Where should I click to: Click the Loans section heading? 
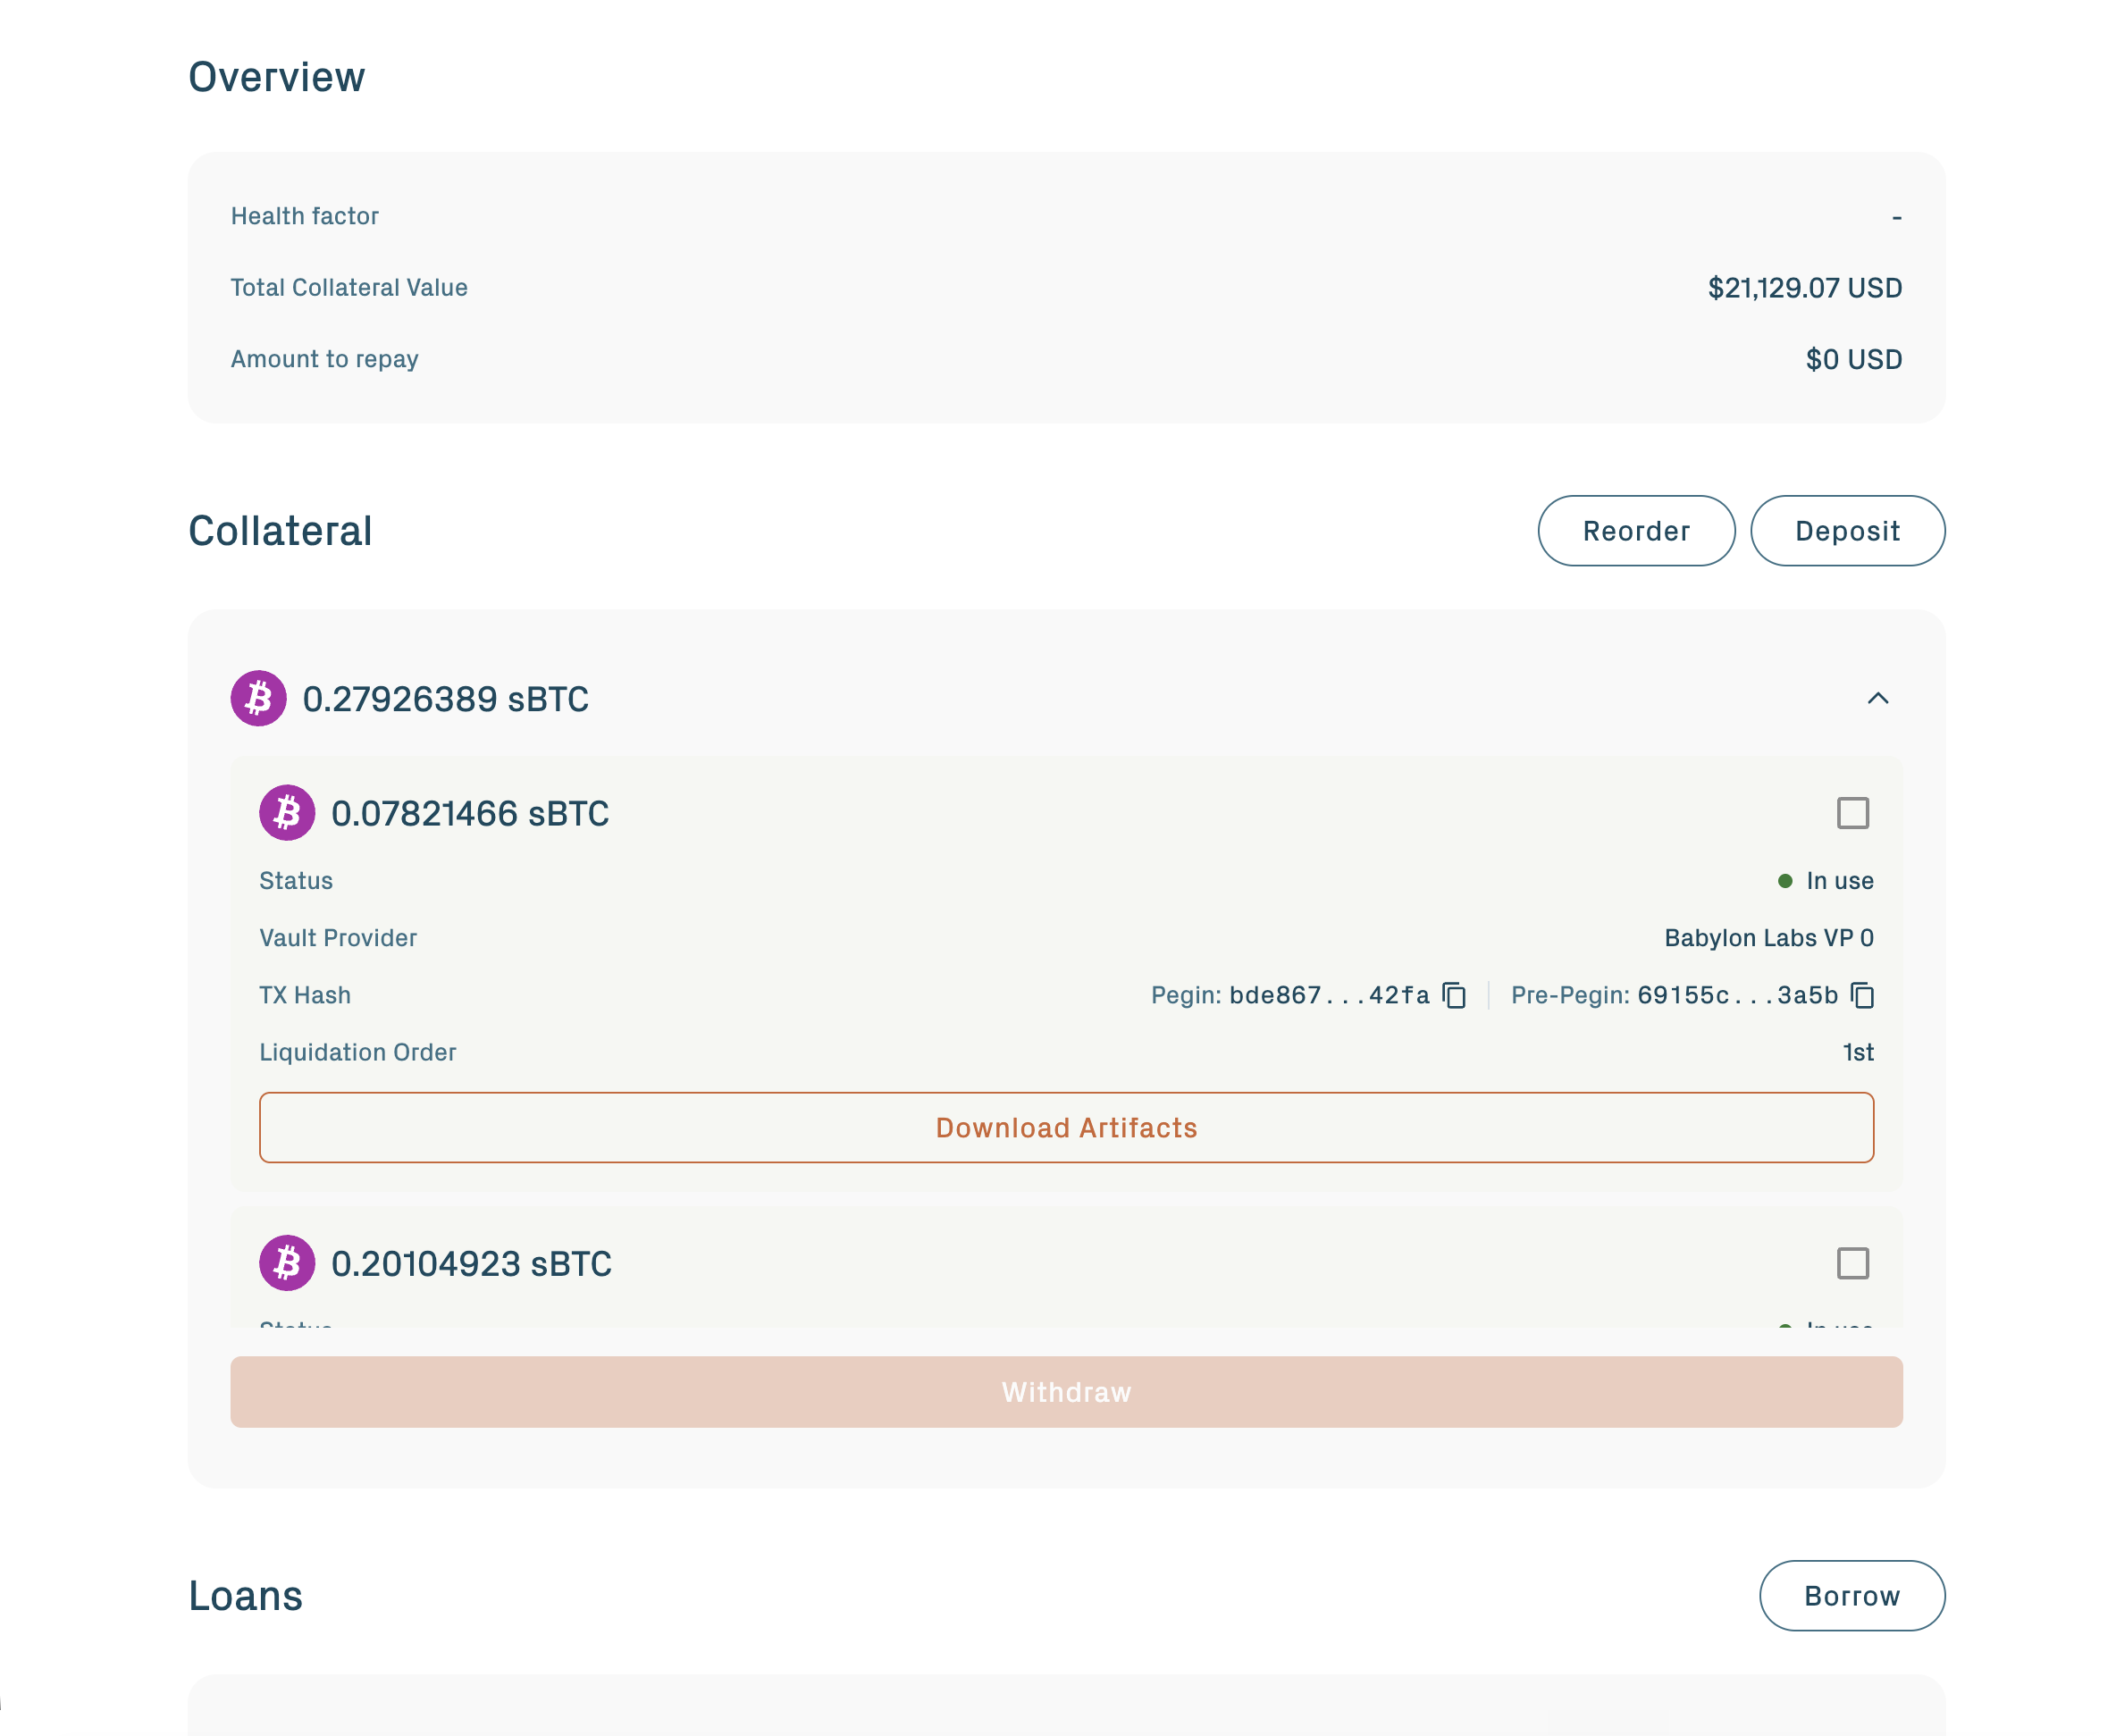pos(246,1596)
